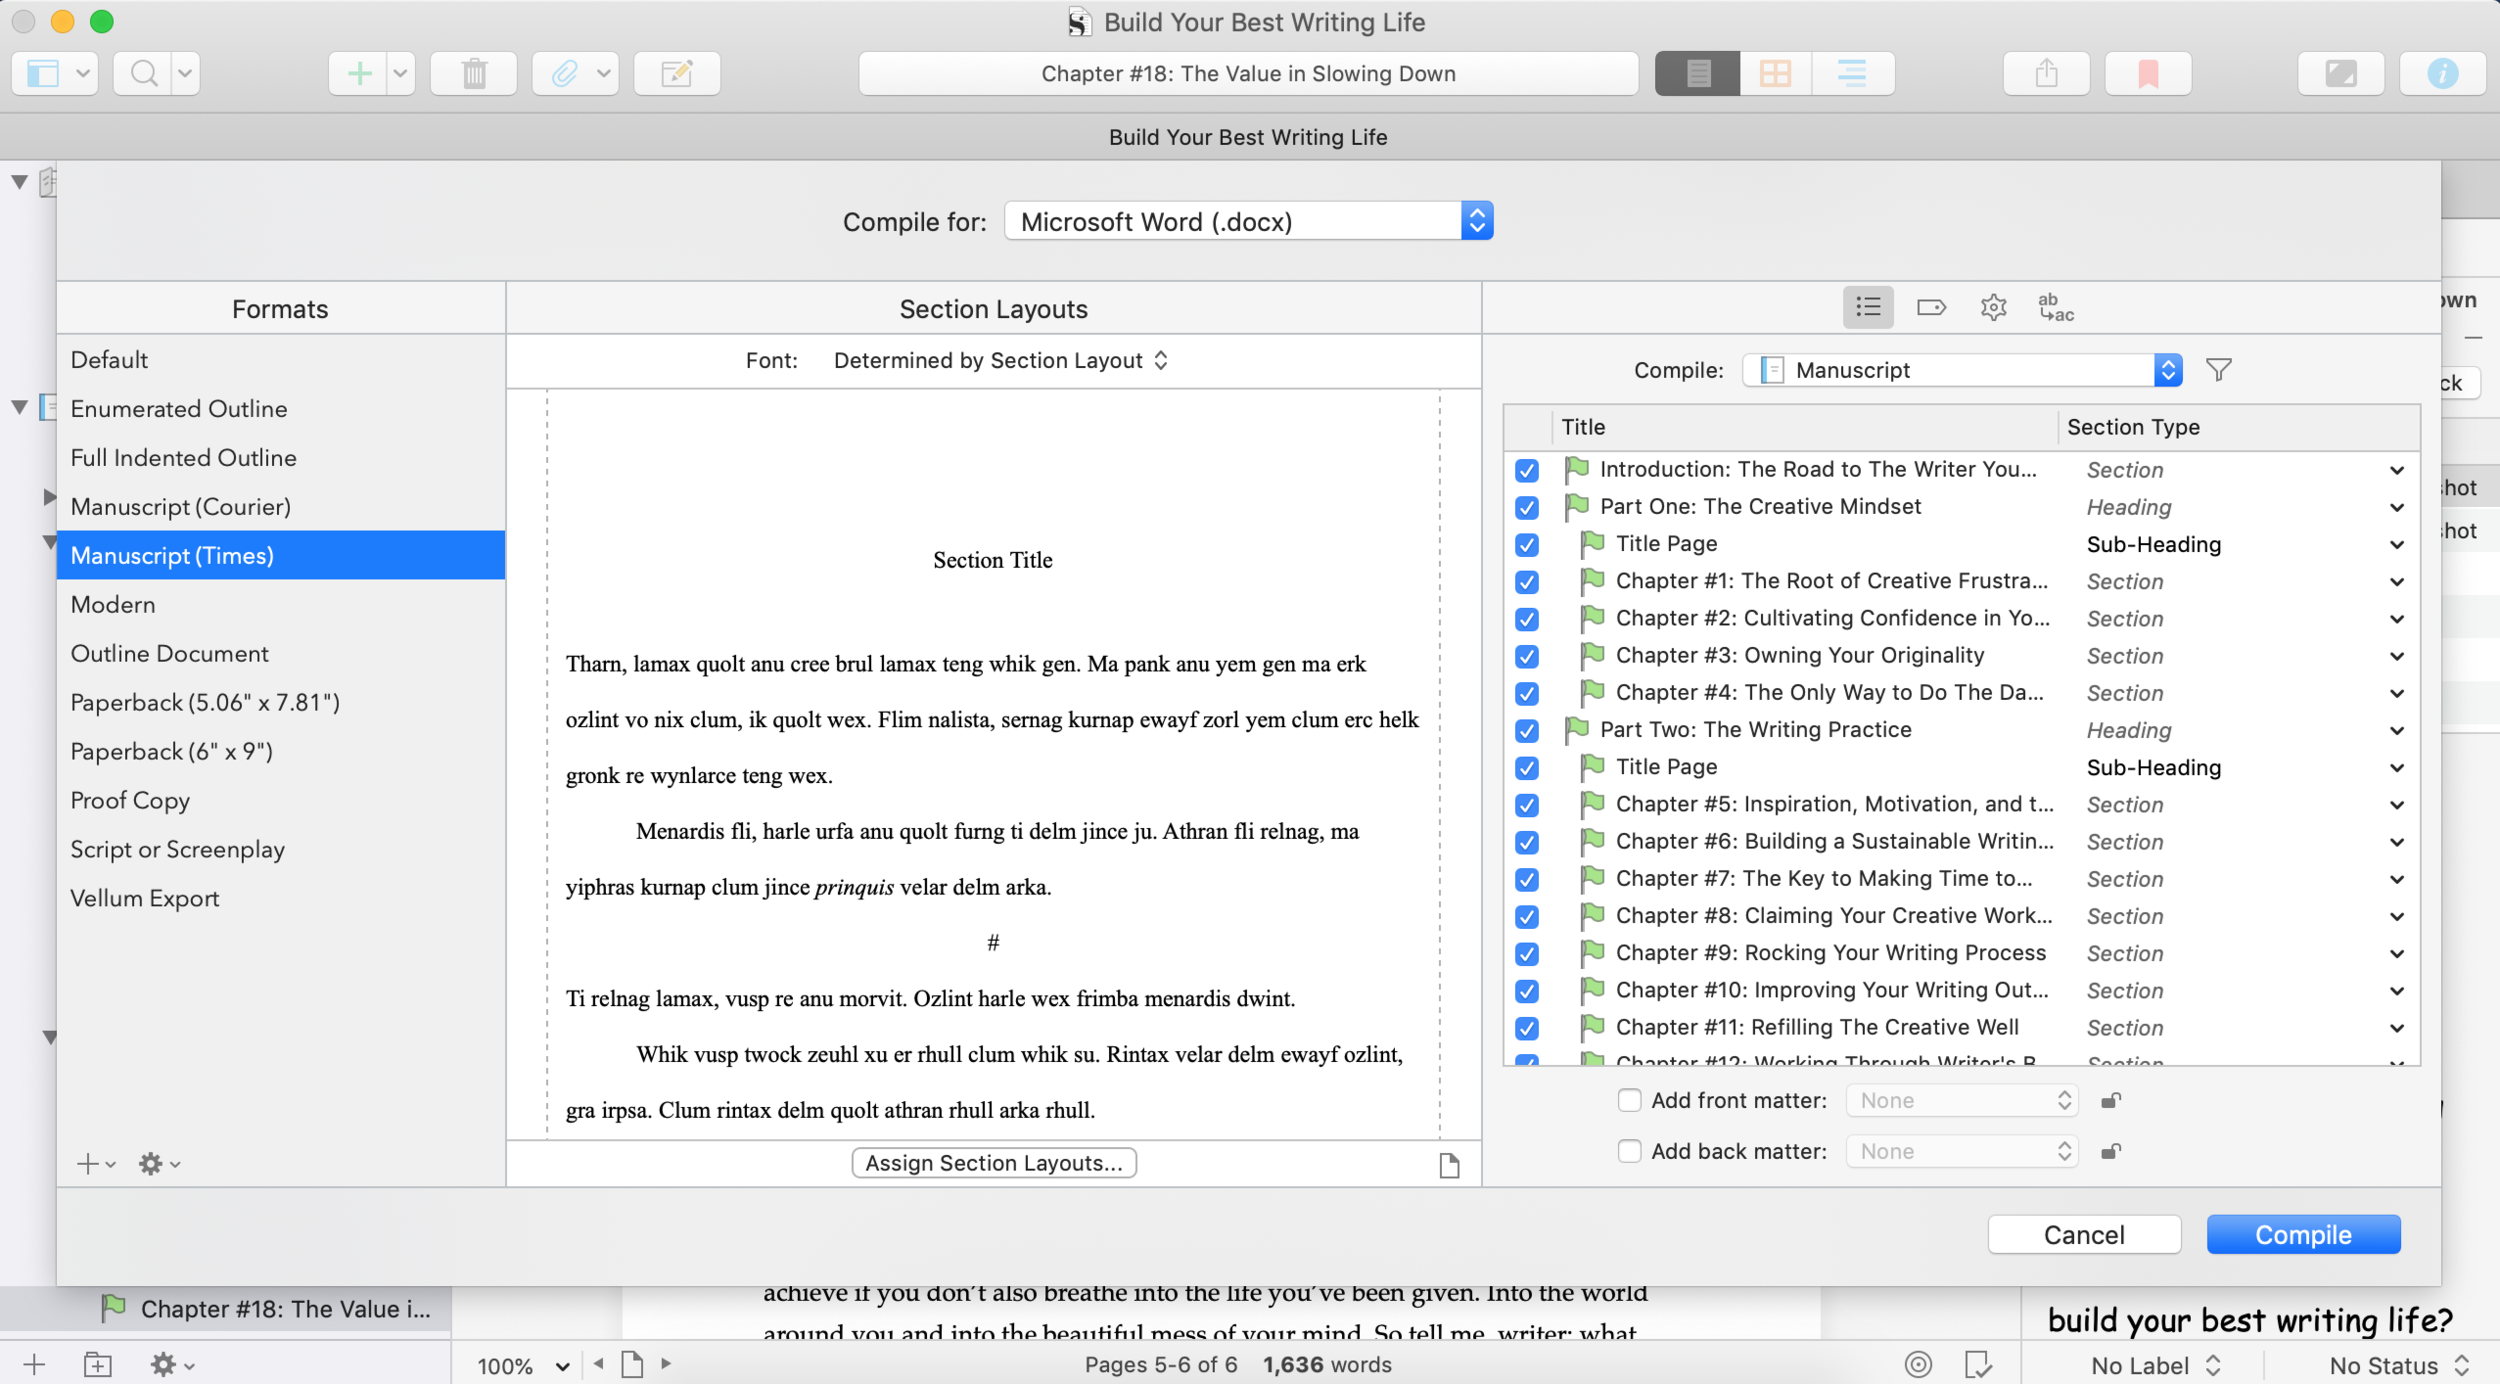Open the front matter None dropdown
Viewport: 2500px width, 1384px height.
(1962, 1100)
